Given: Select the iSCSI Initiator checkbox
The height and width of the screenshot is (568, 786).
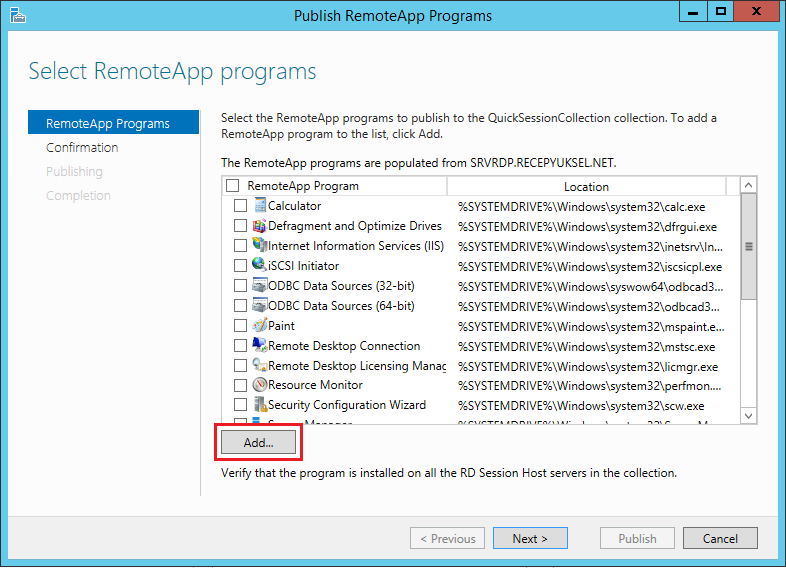Looking at the screenshot, I should coord(241,266).
